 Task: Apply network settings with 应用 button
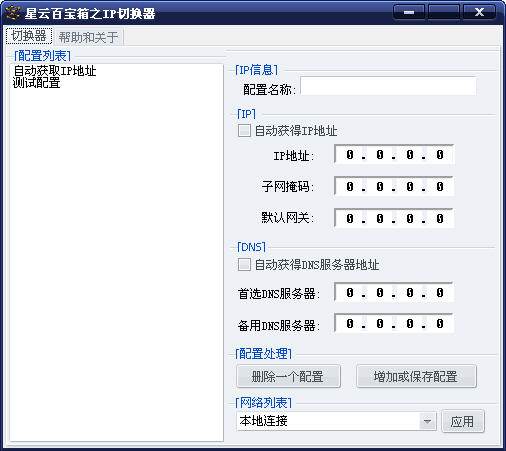[463, 422]
